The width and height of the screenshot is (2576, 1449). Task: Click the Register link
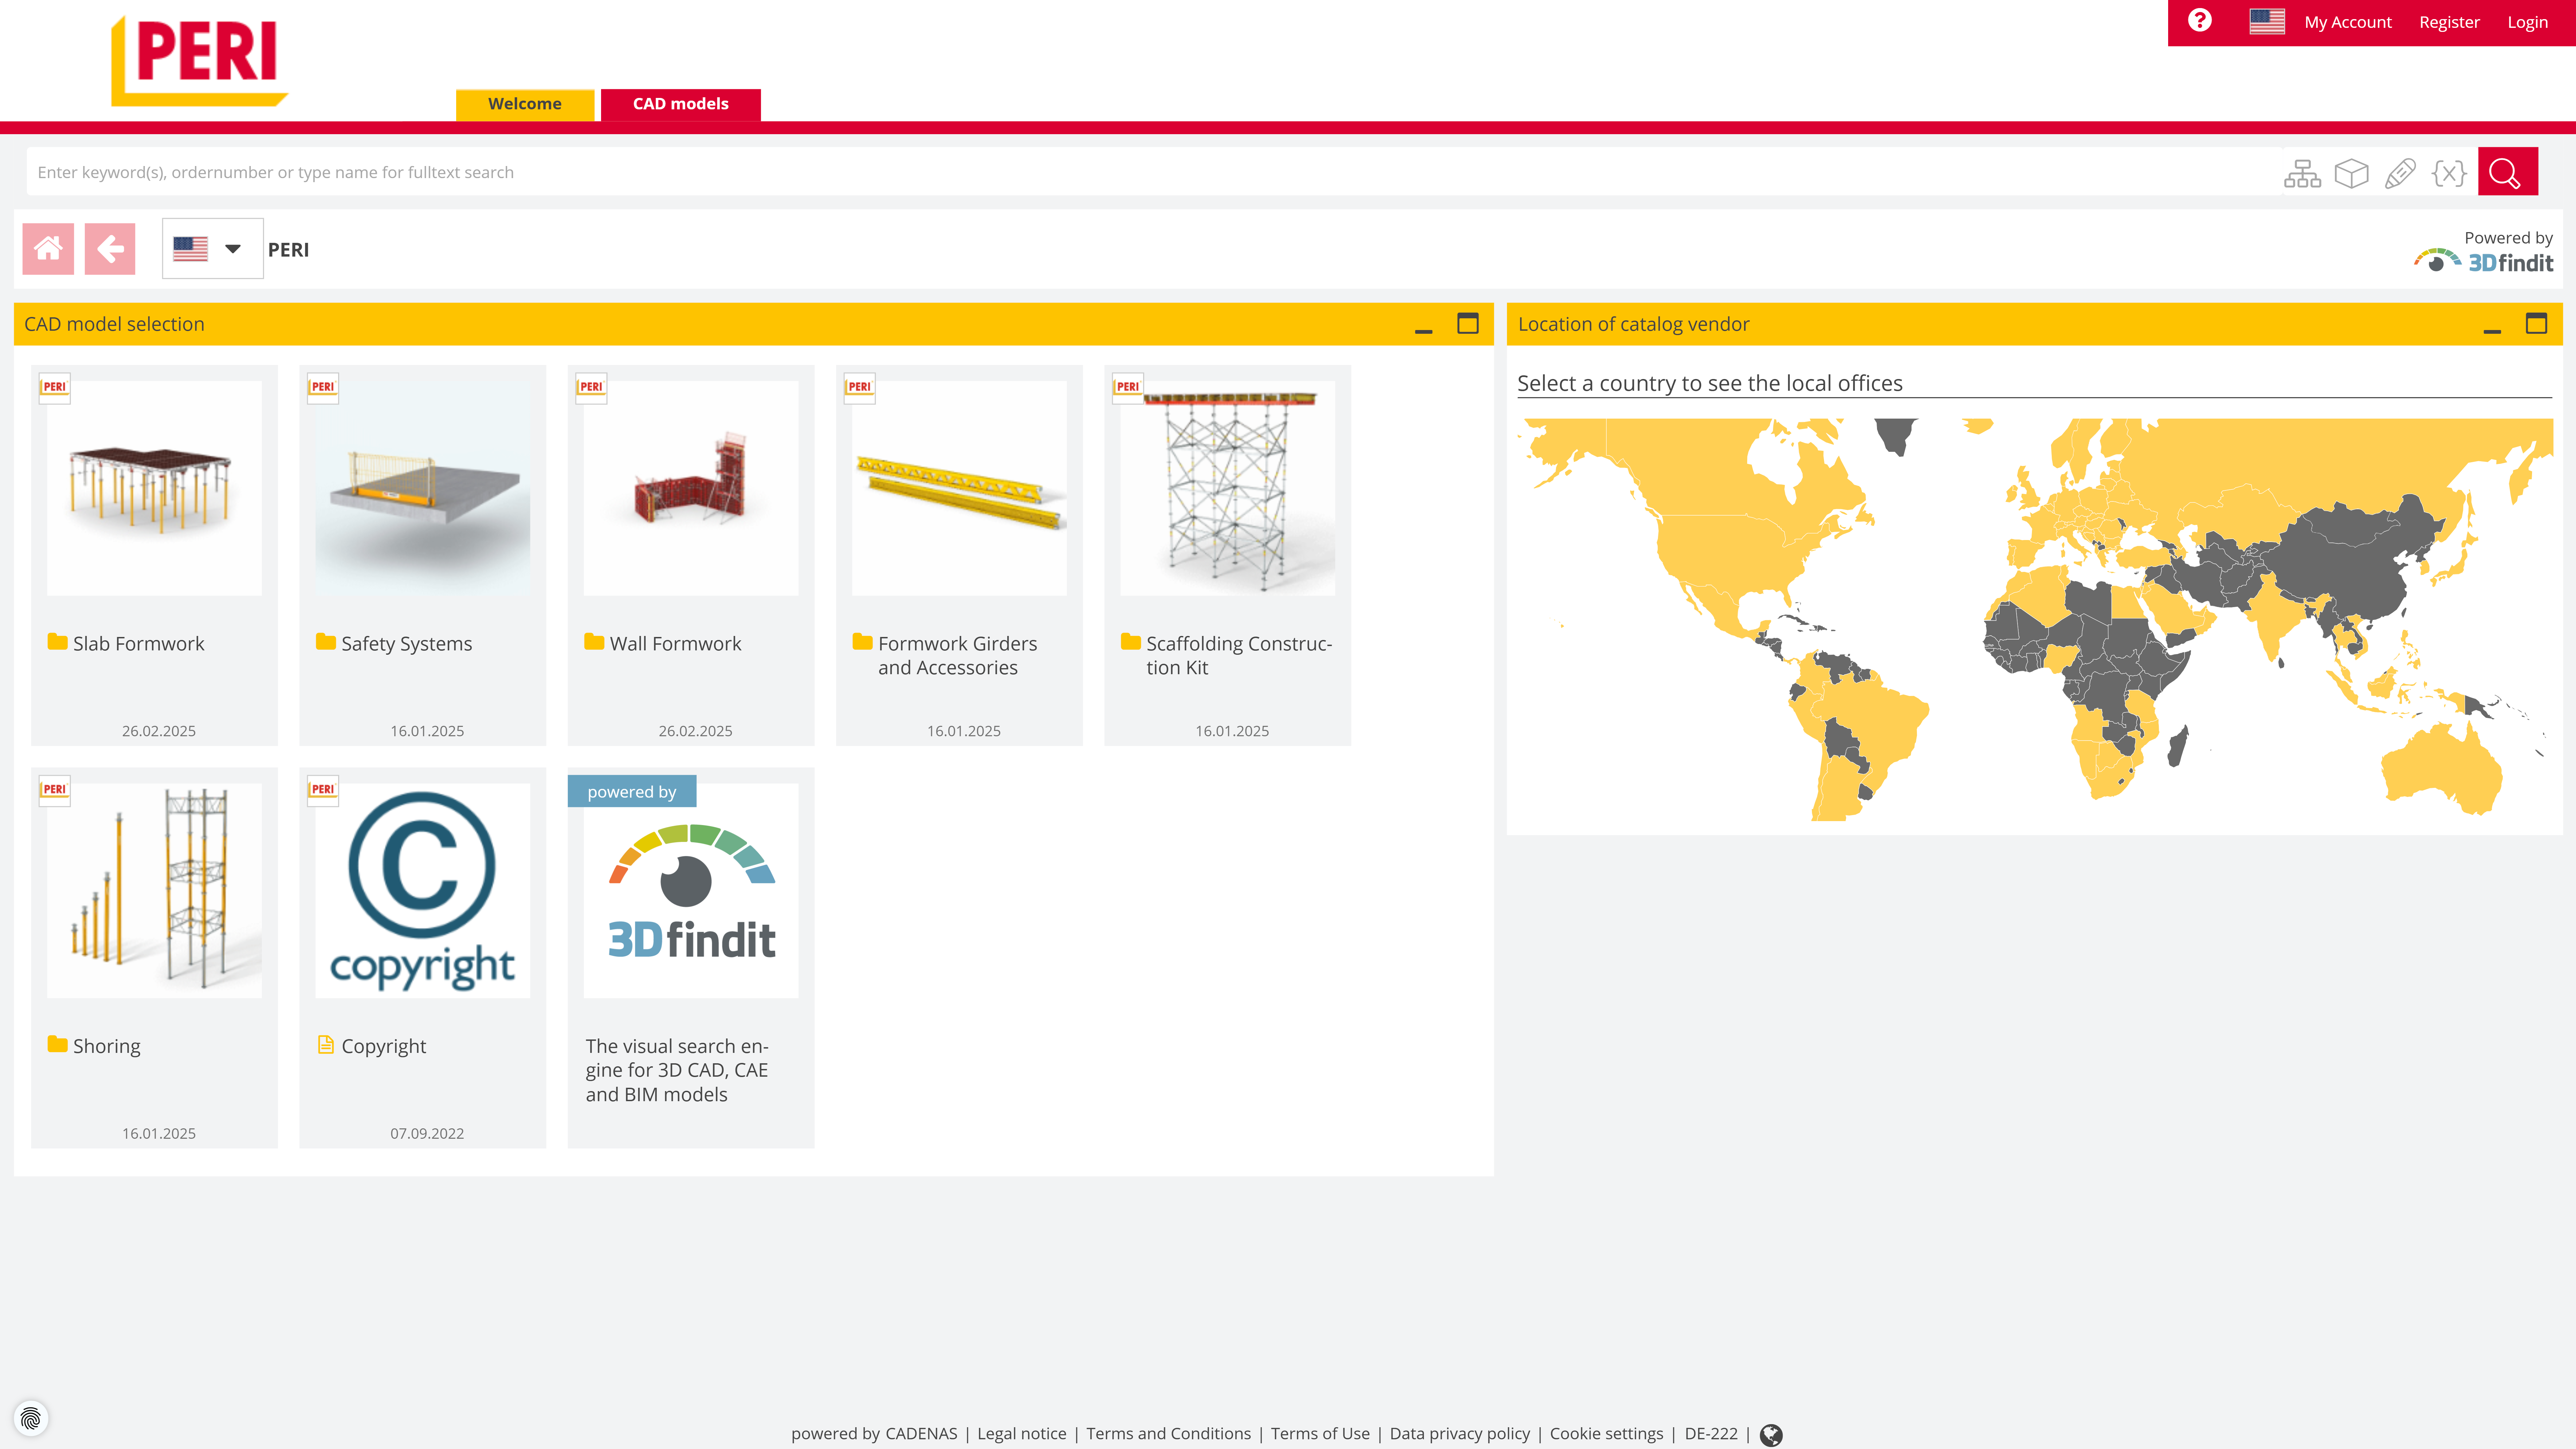point(2449,21)
